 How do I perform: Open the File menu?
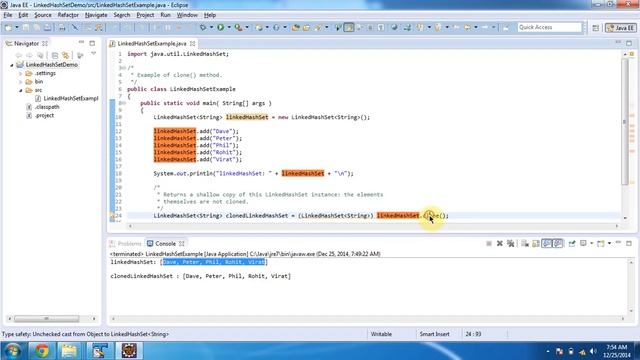(8, 15)
